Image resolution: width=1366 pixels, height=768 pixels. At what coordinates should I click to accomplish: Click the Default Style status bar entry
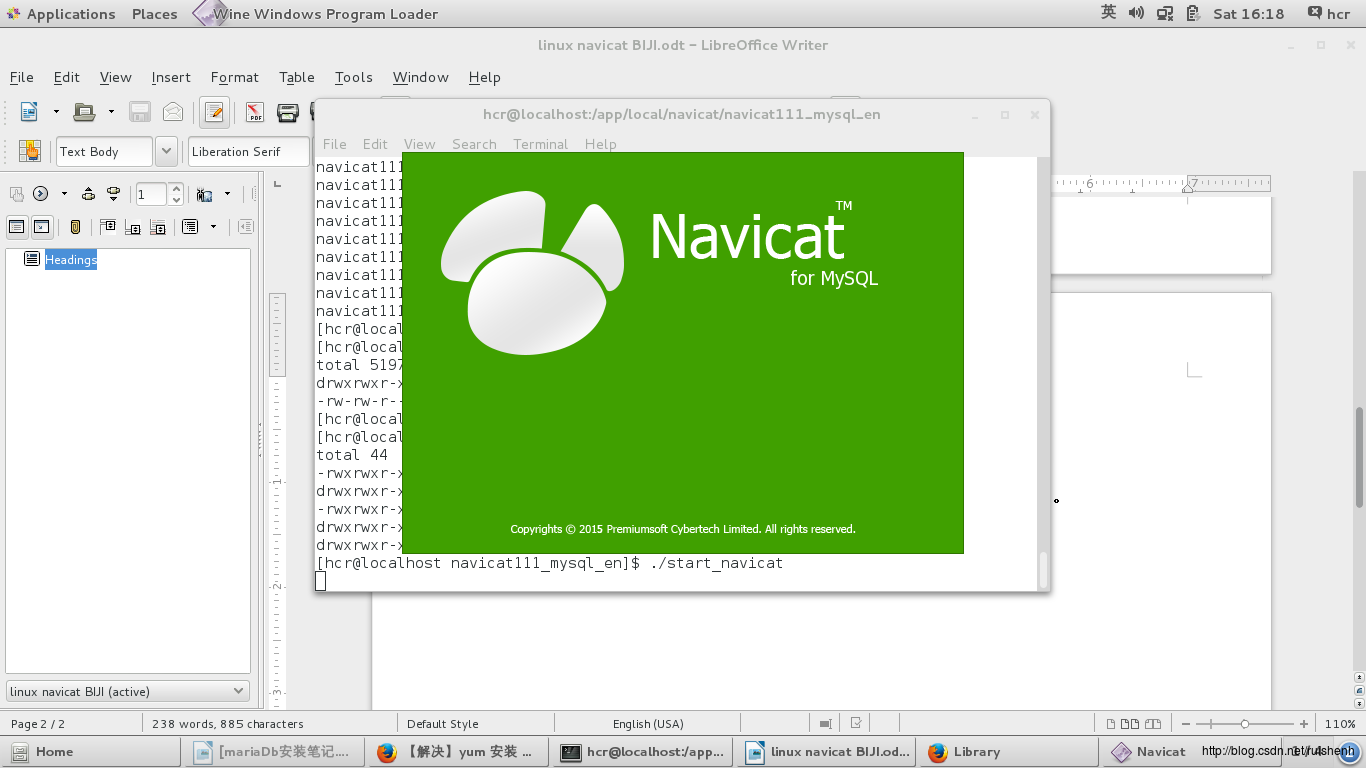[443, 723]
